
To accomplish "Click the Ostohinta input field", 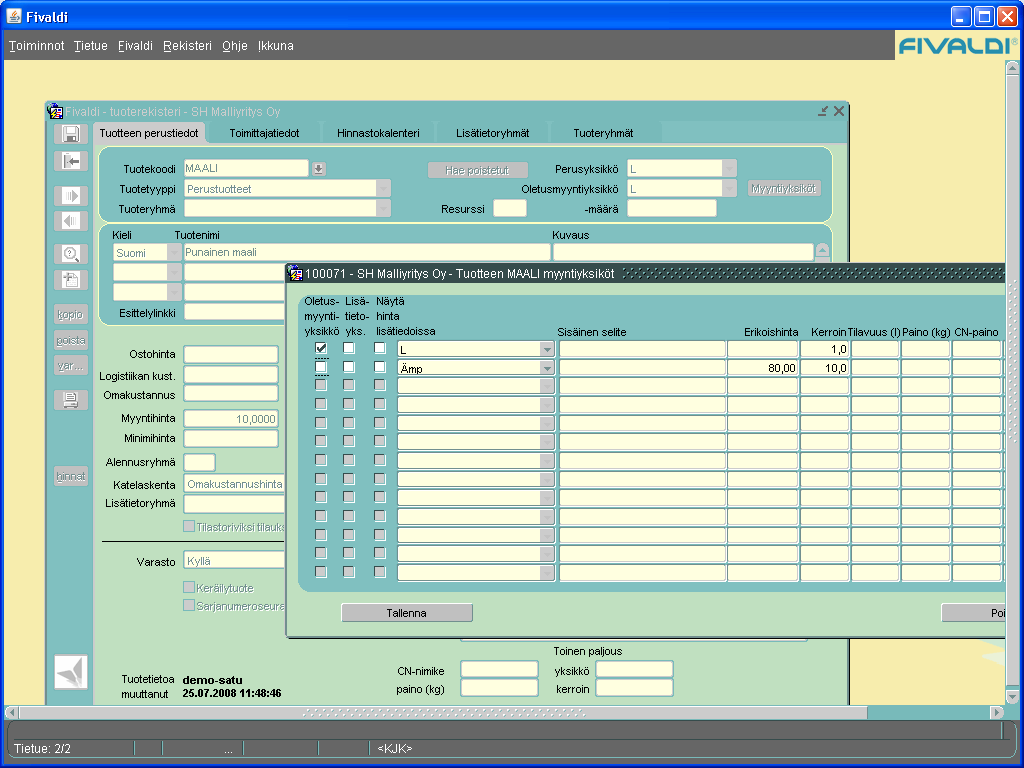I will coord(231,354).
